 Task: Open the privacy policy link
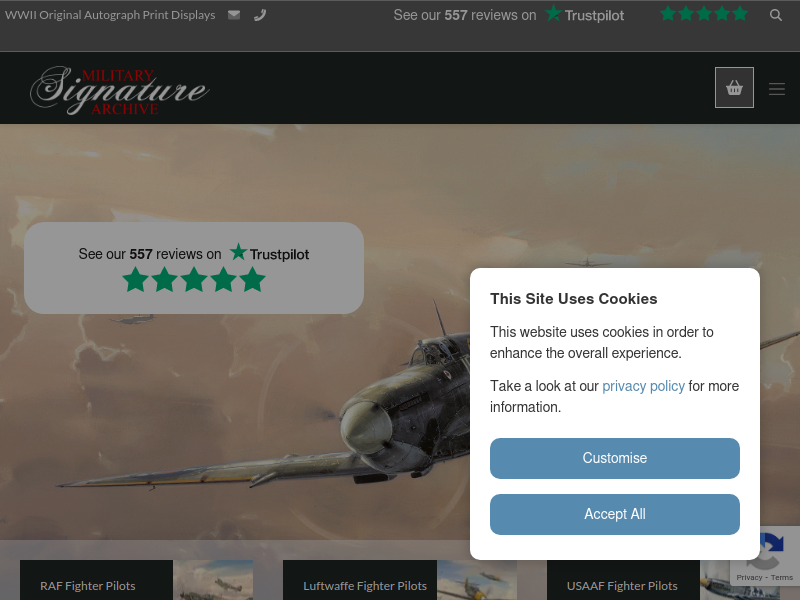click(x=643, y=386)
